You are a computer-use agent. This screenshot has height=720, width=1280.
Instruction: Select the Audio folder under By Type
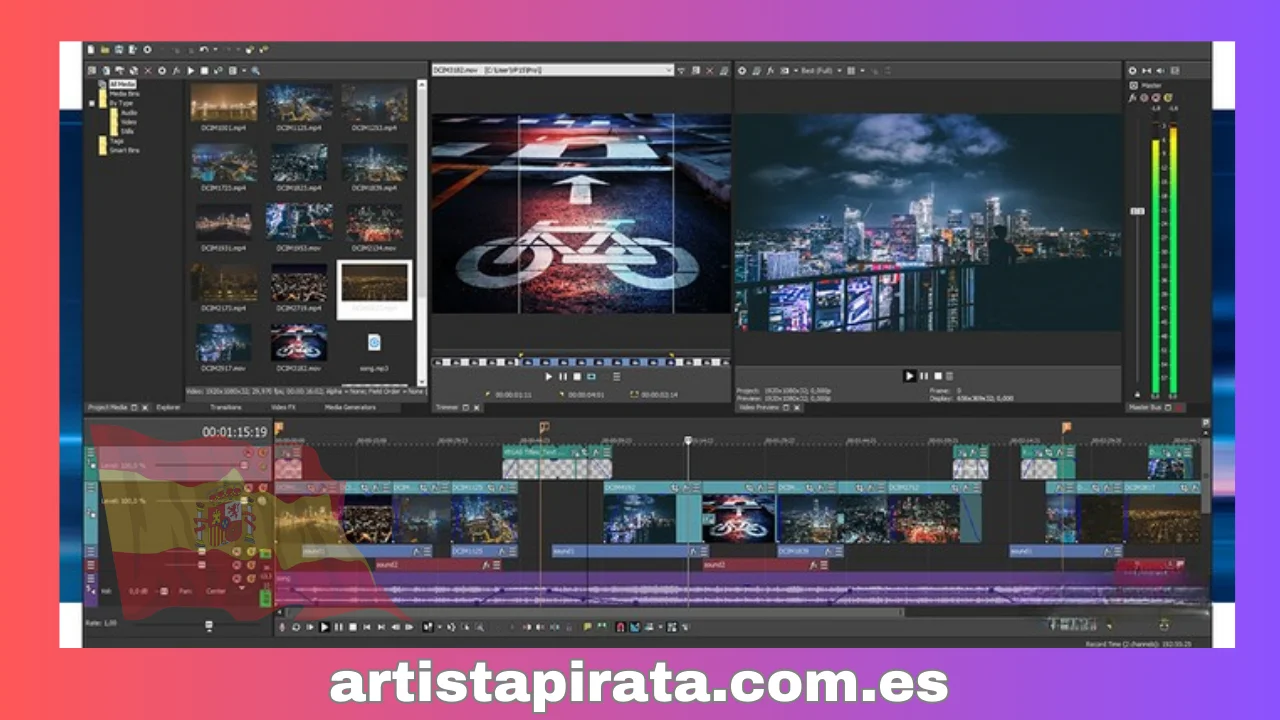click(x=129, y=112)
